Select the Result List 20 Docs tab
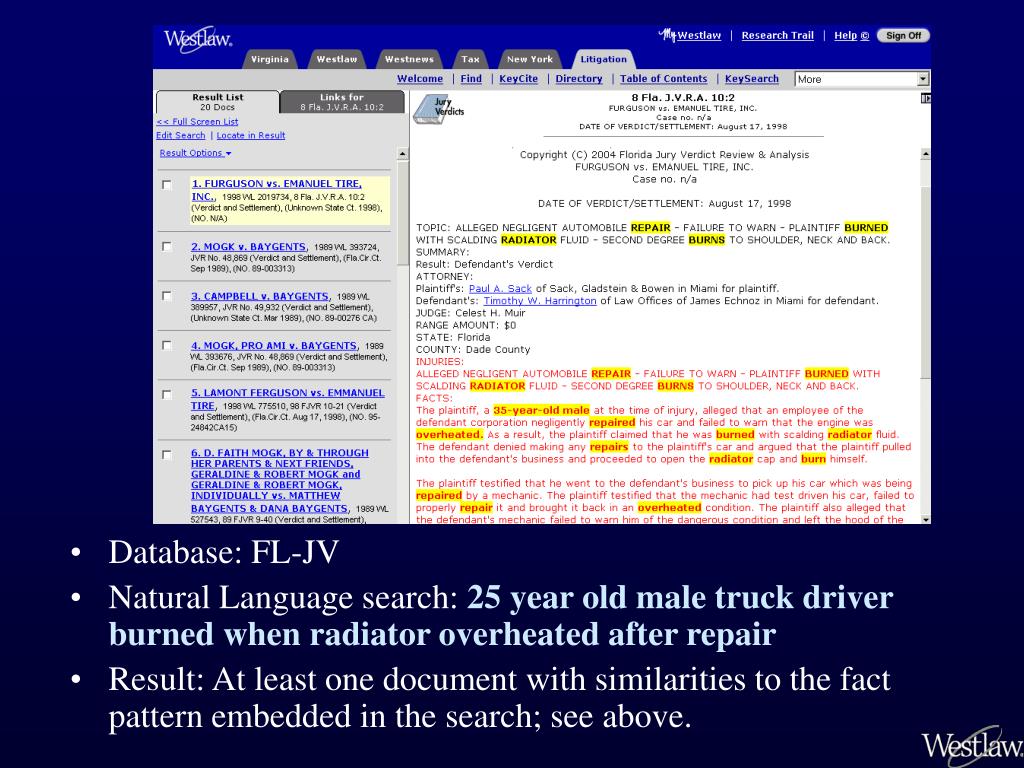Screen dimensions: 1024x768 click(x=217, y=102)
